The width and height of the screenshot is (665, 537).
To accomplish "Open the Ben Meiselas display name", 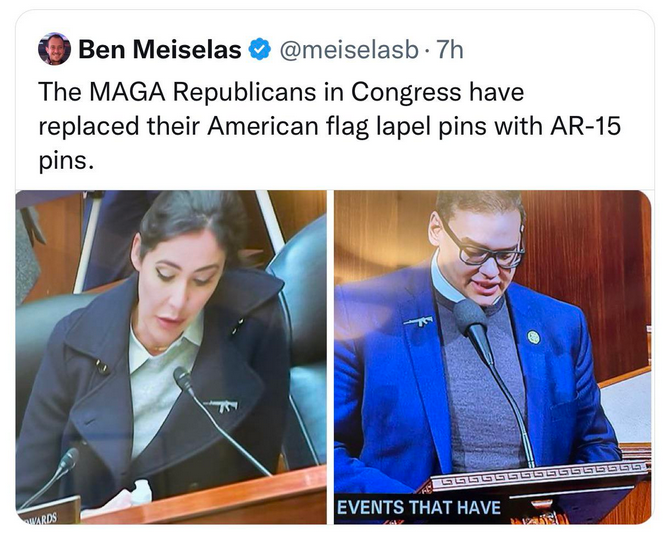I will click(160, 49).
